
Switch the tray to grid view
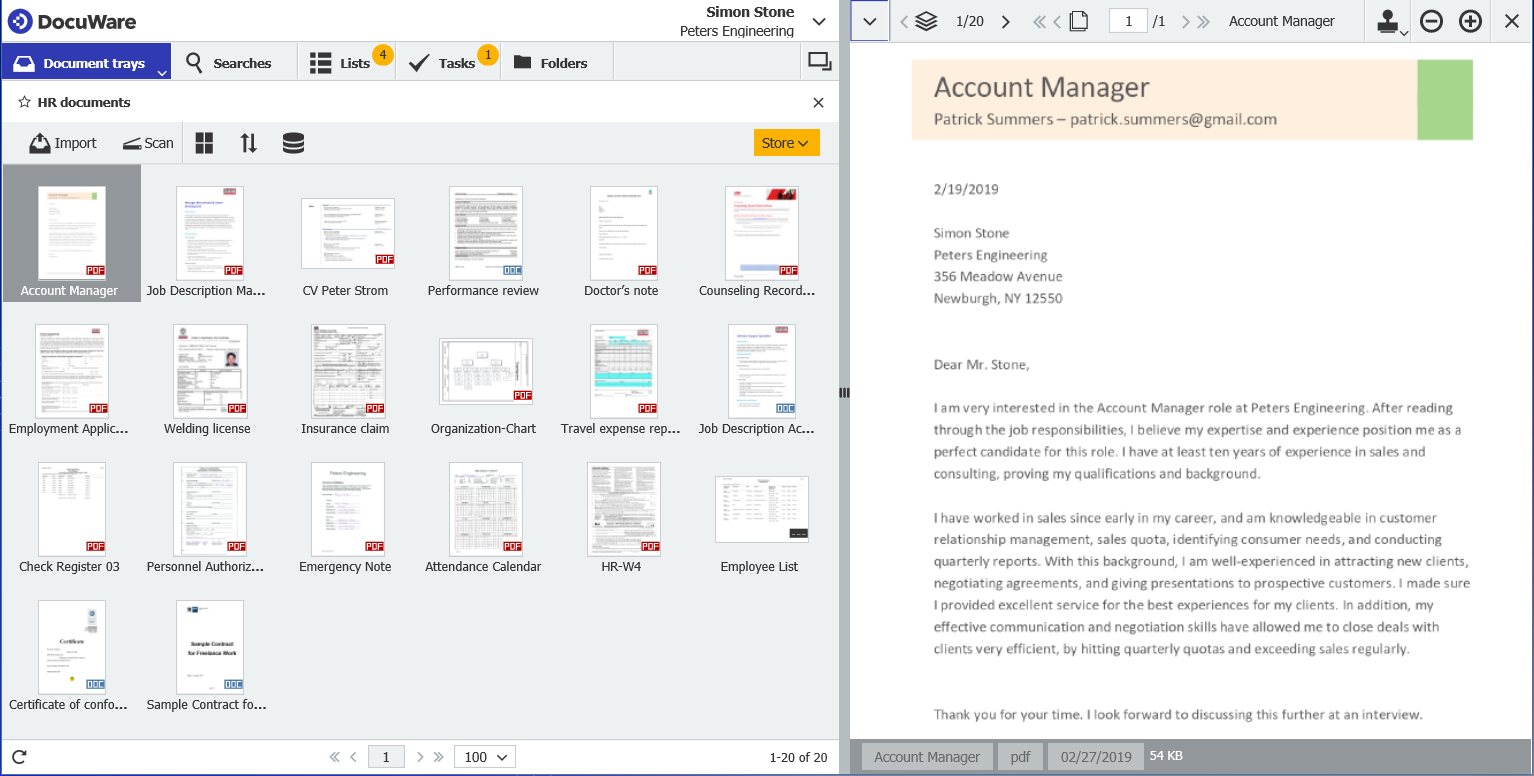click(x=204, y=143)
